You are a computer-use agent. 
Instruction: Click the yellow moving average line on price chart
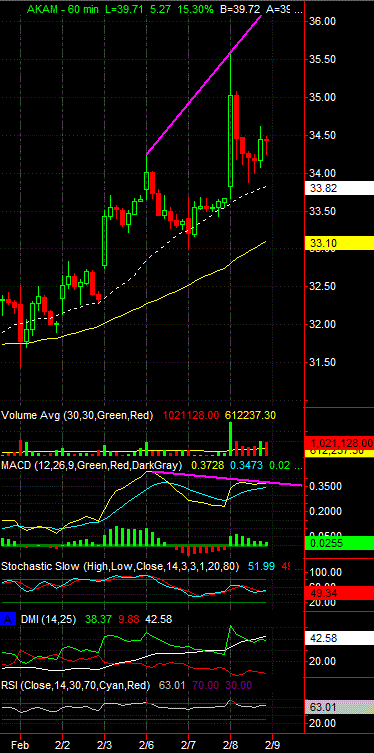tap(134, 307)
